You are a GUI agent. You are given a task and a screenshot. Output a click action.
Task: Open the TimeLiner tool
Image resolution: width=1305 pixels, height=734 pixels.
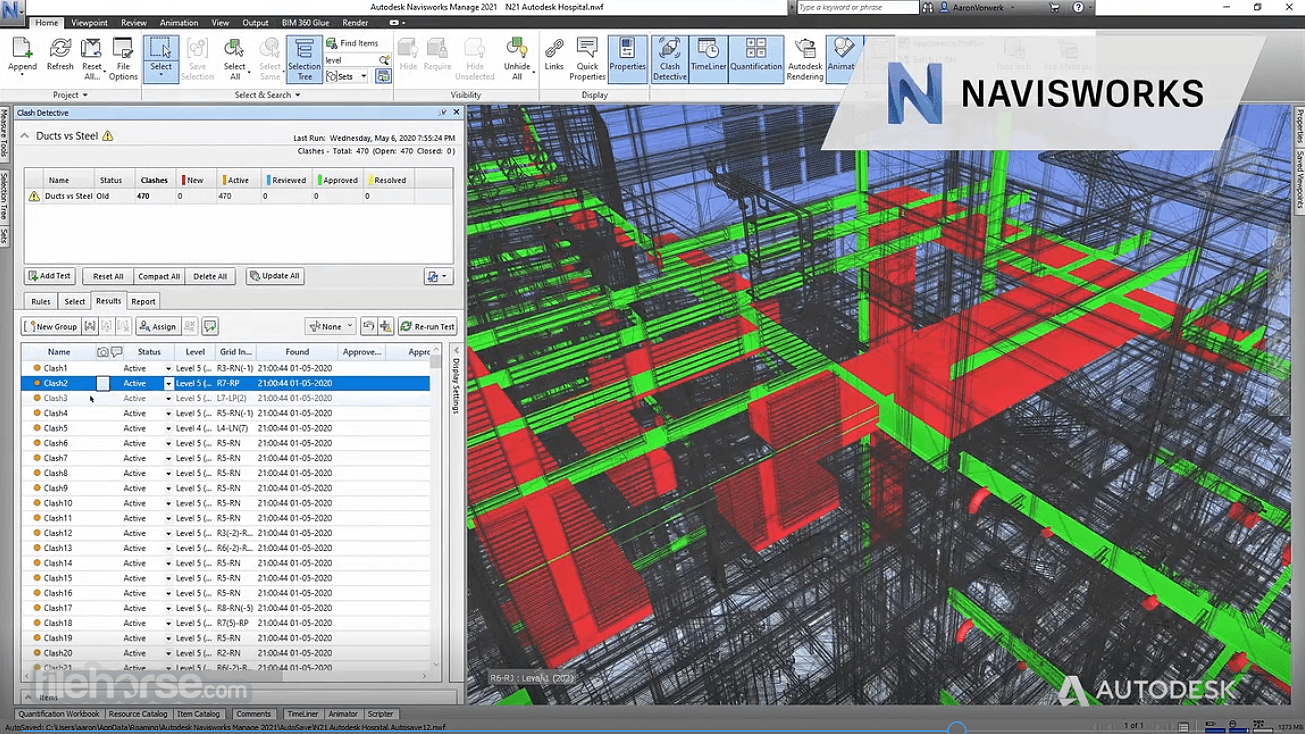[x=708, y=58]
